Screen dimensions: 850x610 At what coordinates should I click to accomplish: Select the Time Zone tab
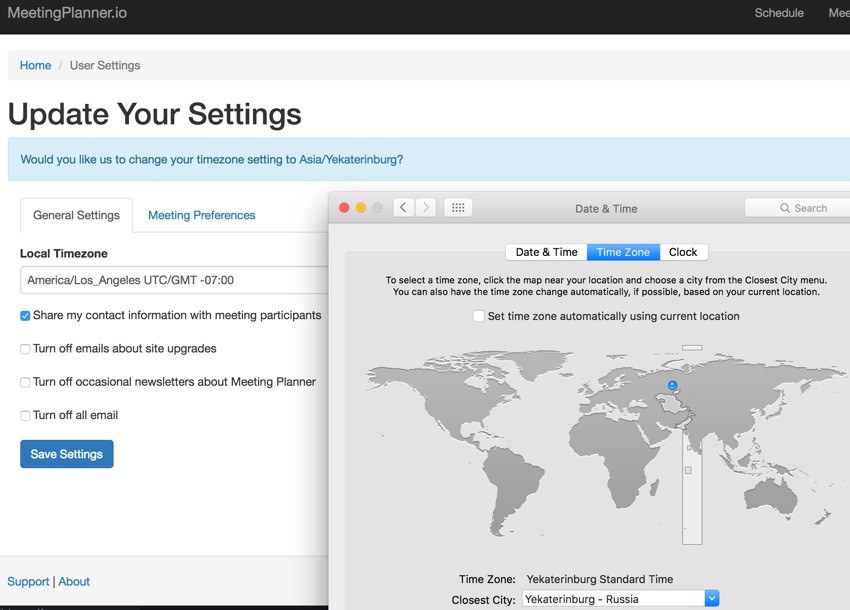coord(623,252)
